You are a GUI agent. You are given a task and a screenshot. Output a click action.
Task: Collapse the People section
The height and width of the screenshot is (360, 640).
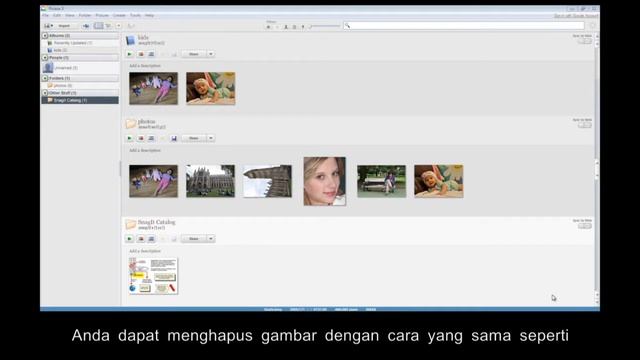pos(45,58)
